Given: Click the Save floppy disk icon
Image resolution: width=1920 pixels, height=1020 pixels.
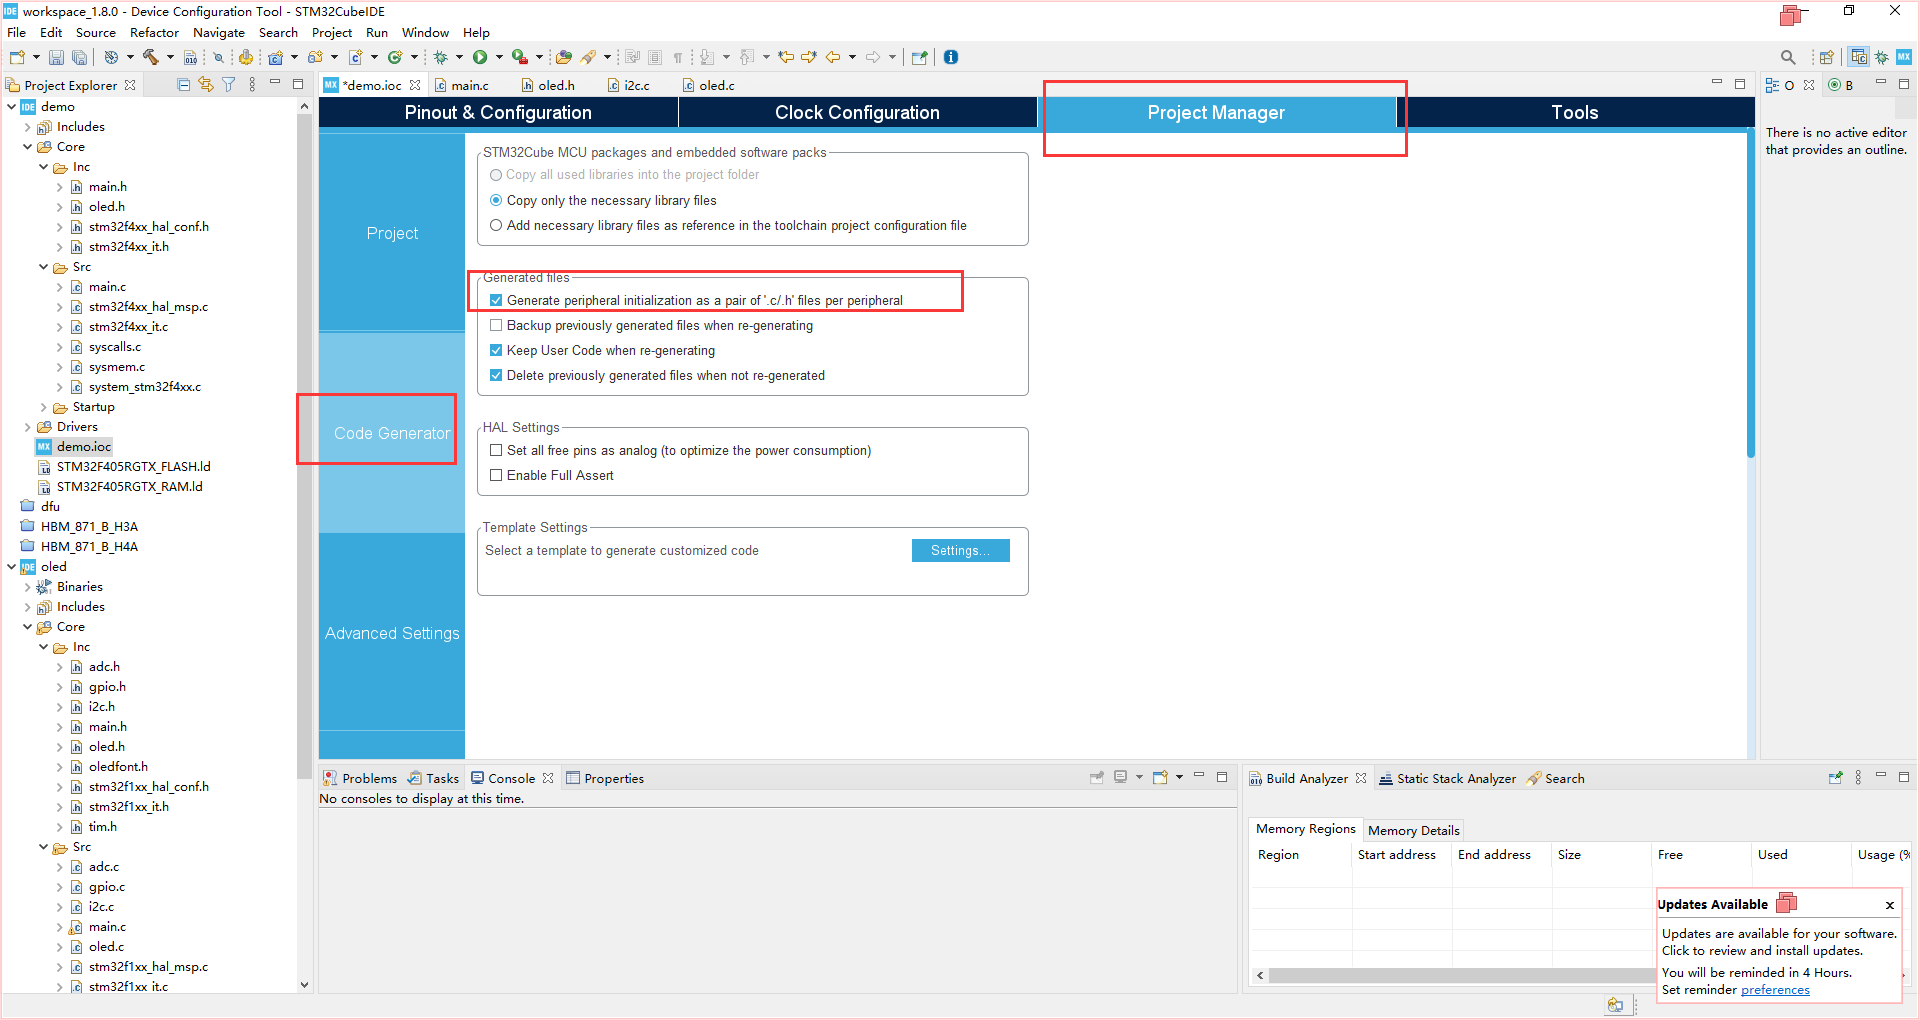Looking at the screenshot, I should pos(56,57).
